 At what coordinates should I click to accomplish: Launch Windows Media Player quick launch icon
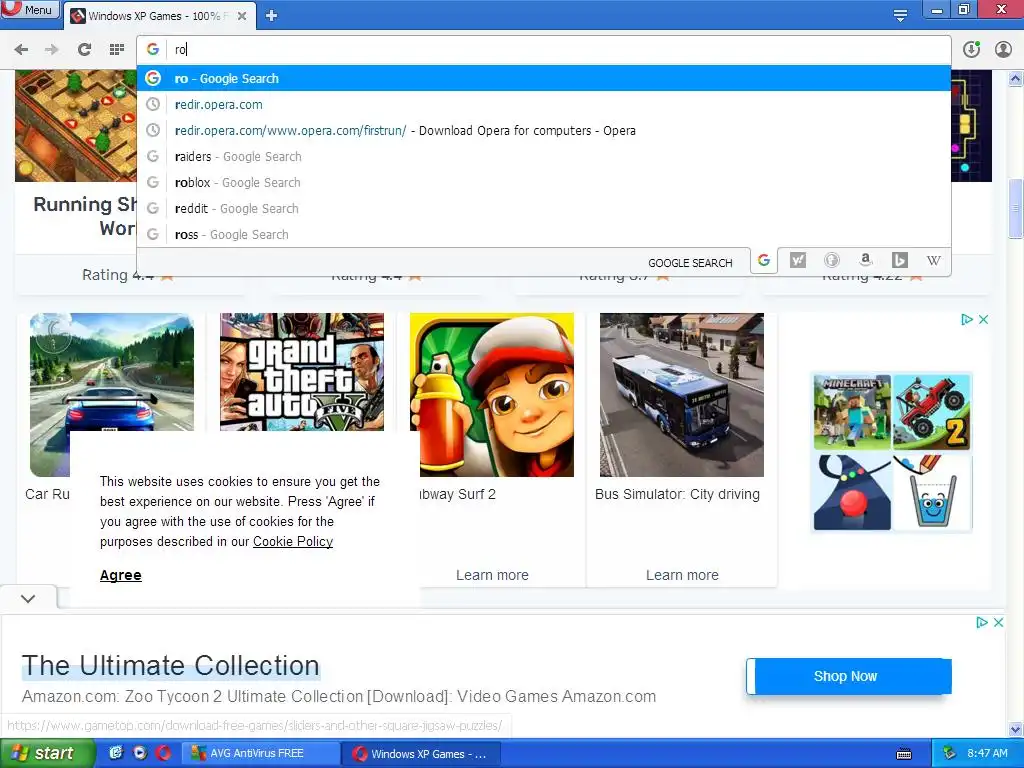pos(140,753)
